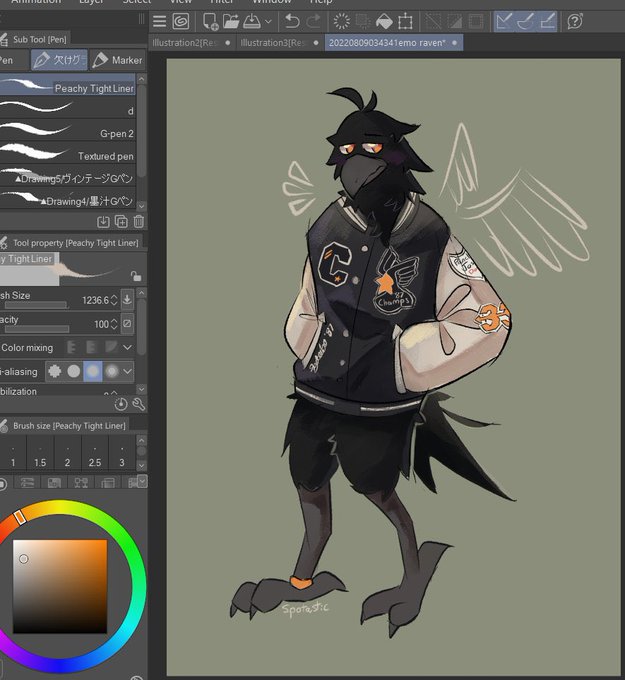Click sub tool list scroll up arrow

coord(141,79)
